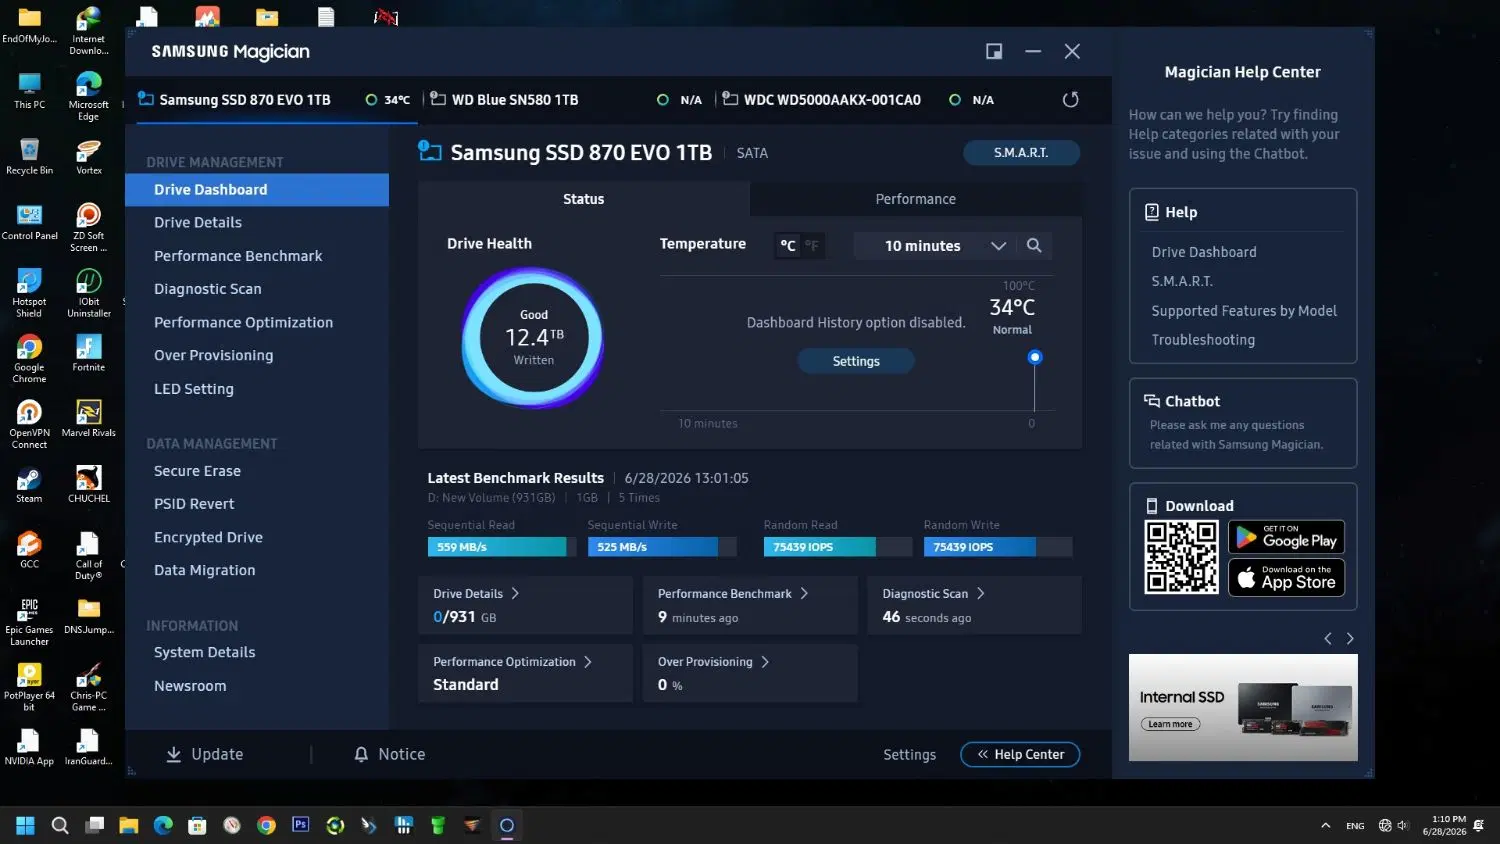
Task: Click the refresh drives icon
Action: tap(1070, 100)
